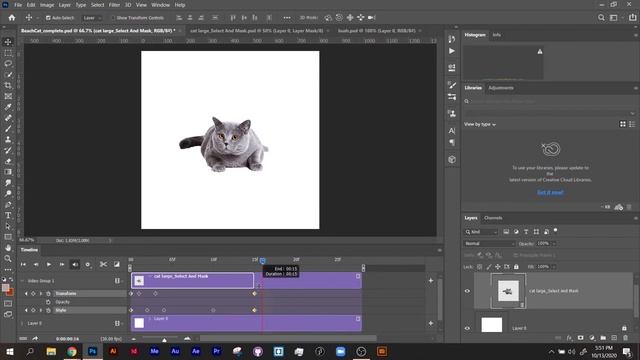
Task: Open the File menu
Action: 18,5
